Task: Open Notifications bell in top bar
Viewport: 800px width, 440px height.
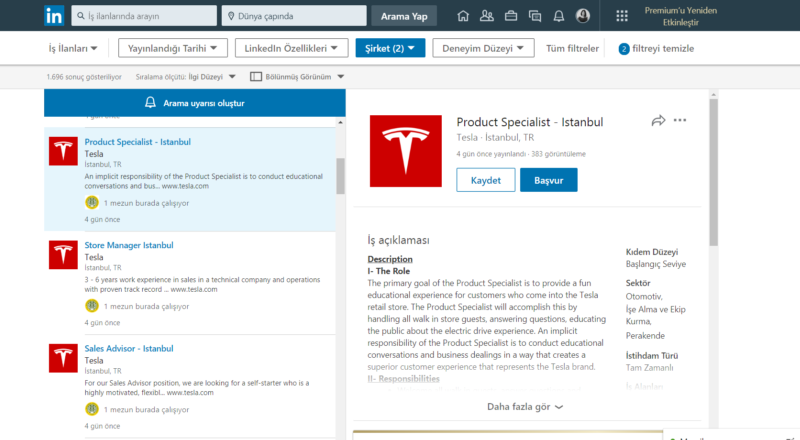Action: coord(559,16)
